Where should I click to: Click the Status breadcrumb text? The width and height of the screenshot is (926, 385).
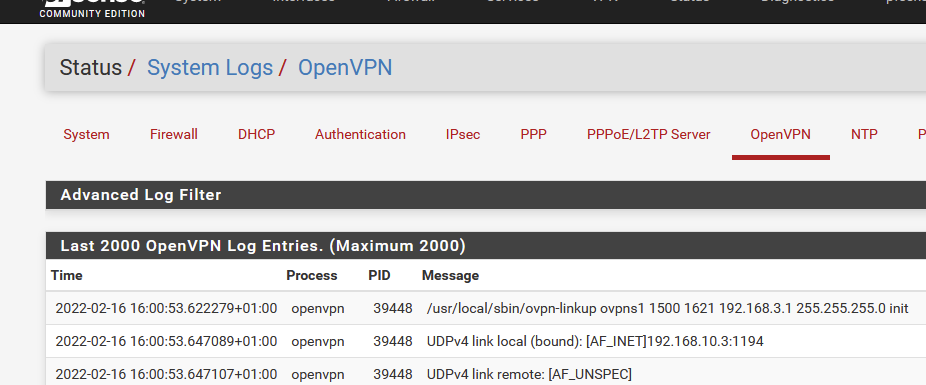click(90, 68)
